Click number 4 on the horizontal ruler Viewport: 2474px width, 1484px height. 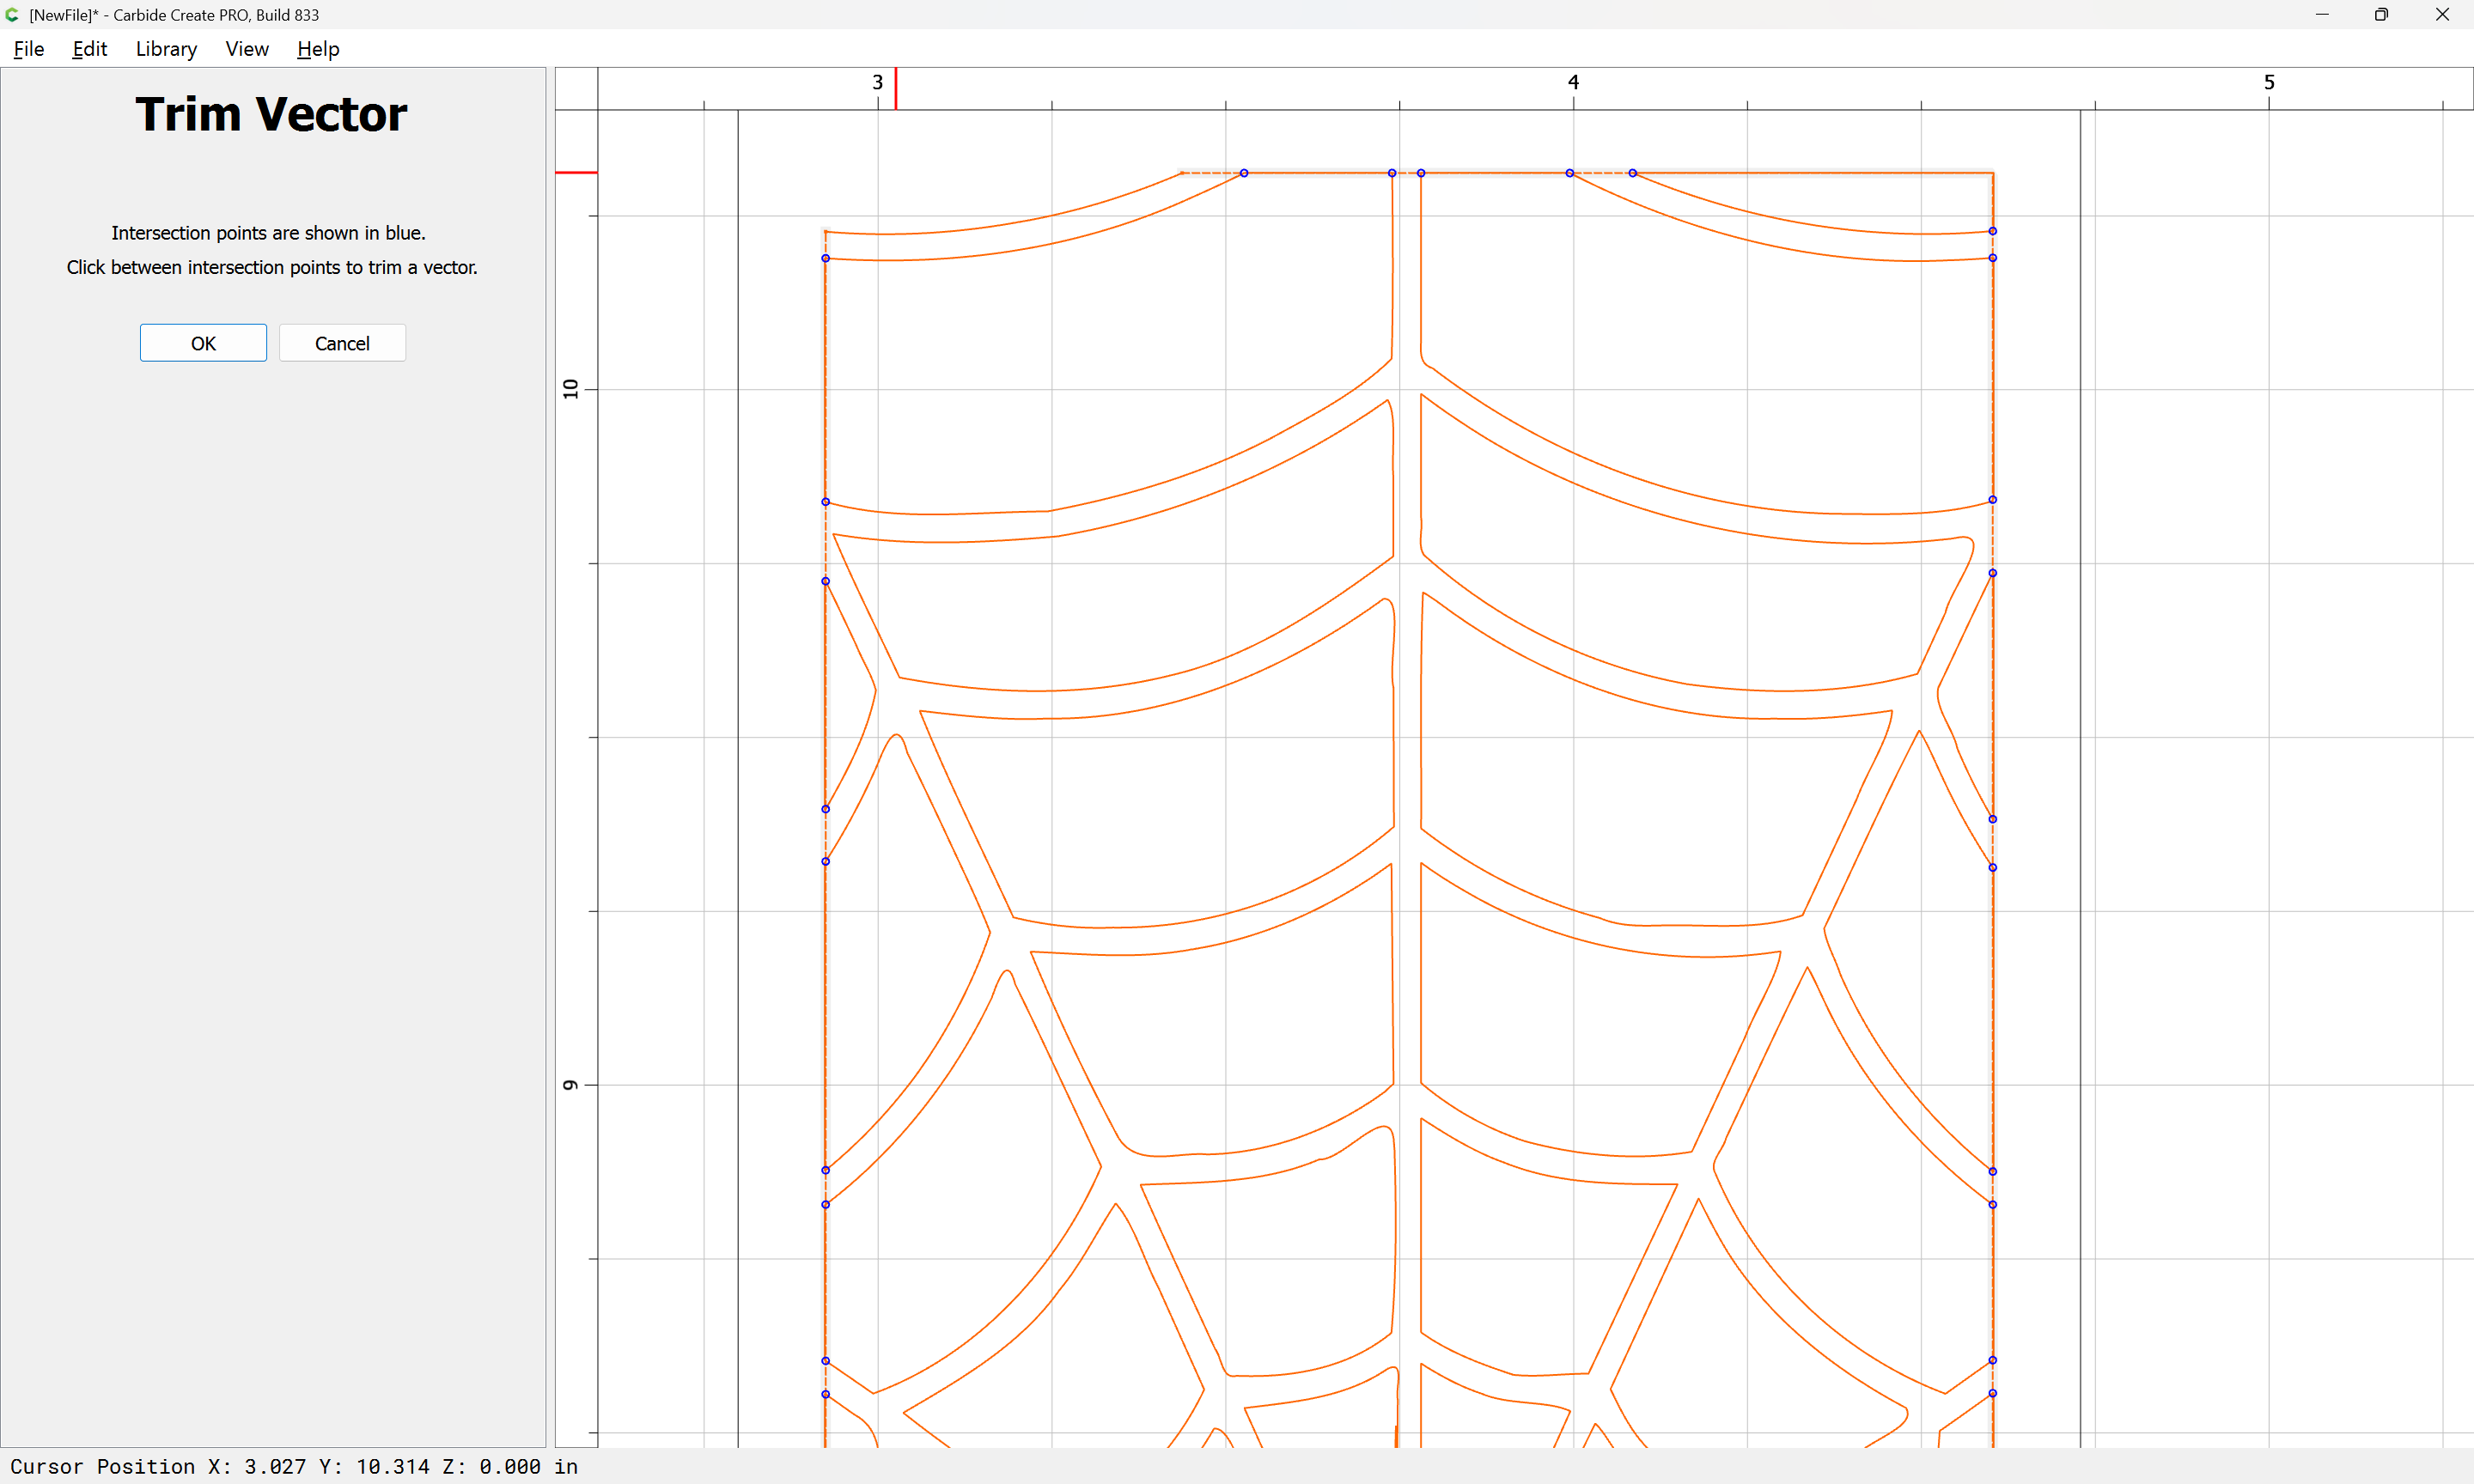point(1573,82)
